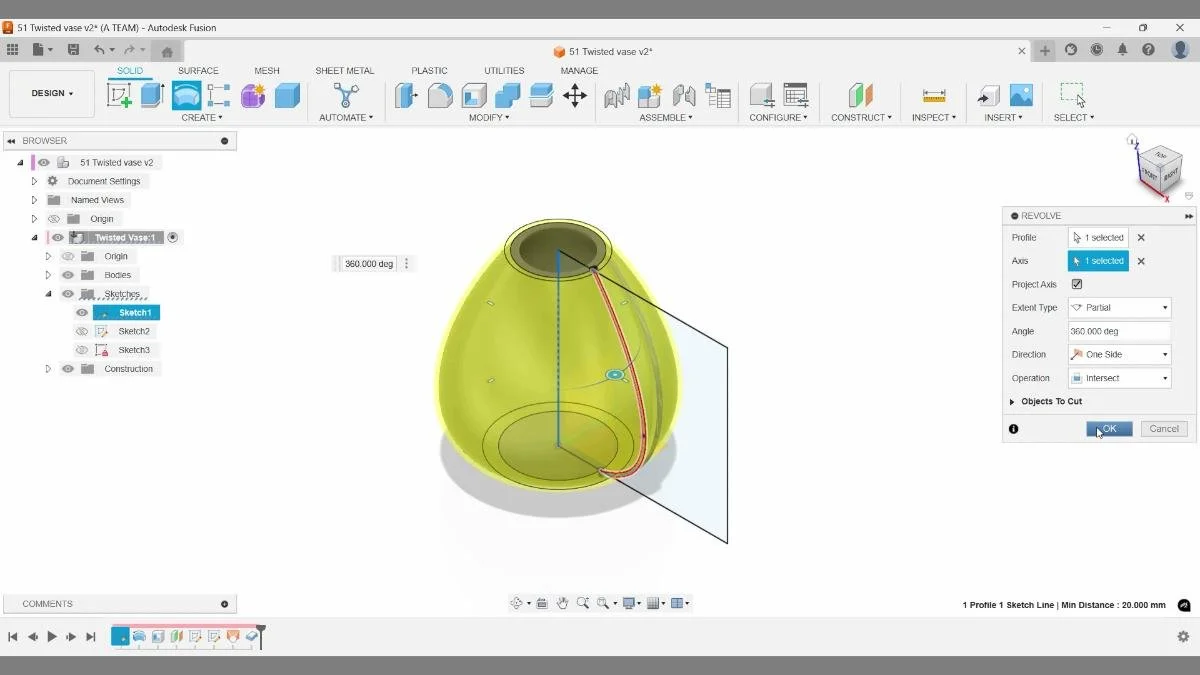Switch to the Surface tab
Screen dimensions: 1200x675
[x=198, y=71]
